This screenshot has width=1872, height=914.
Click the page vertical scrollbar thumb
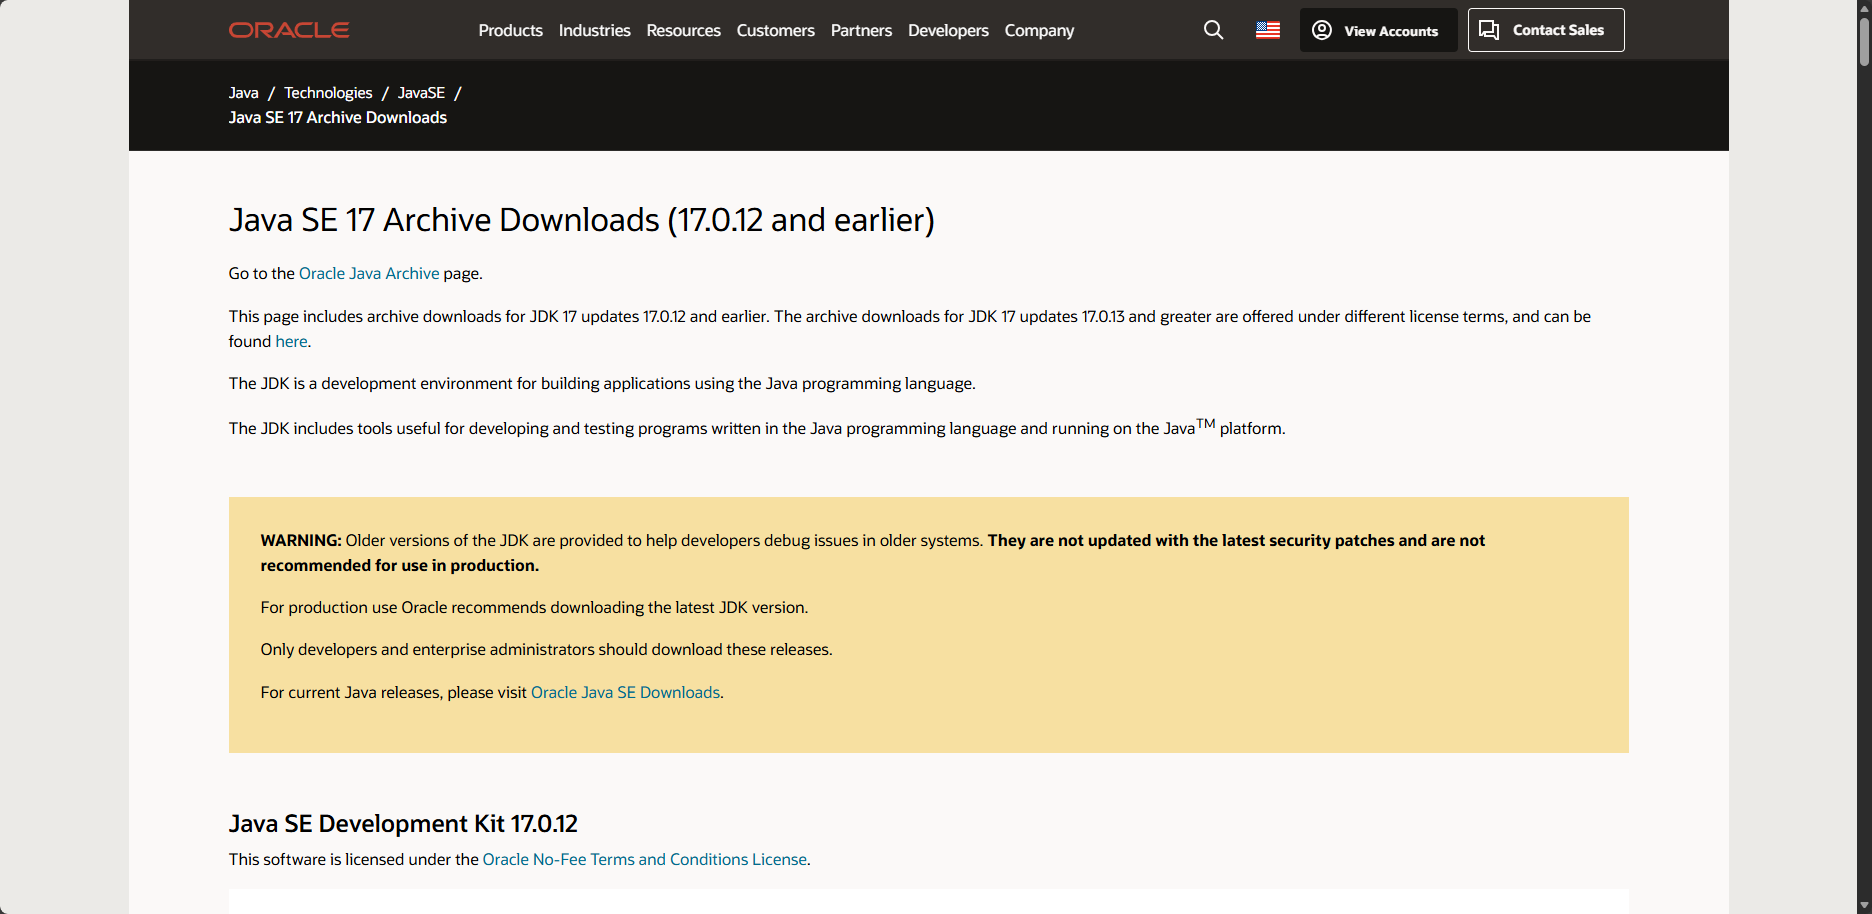[x=1864, y=42]
